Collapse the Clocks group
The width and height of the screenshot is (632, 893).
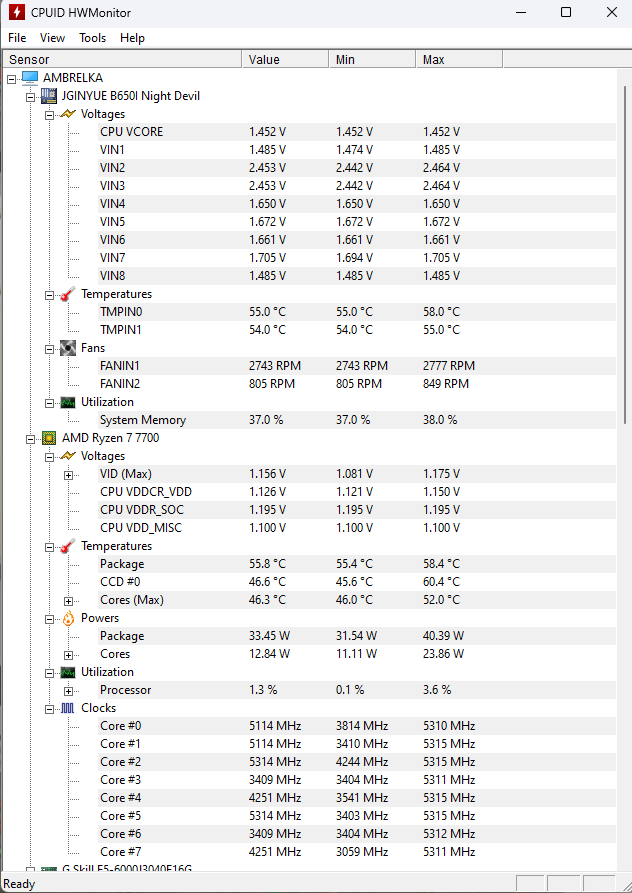pyautogui.click(x=50, y=709)
